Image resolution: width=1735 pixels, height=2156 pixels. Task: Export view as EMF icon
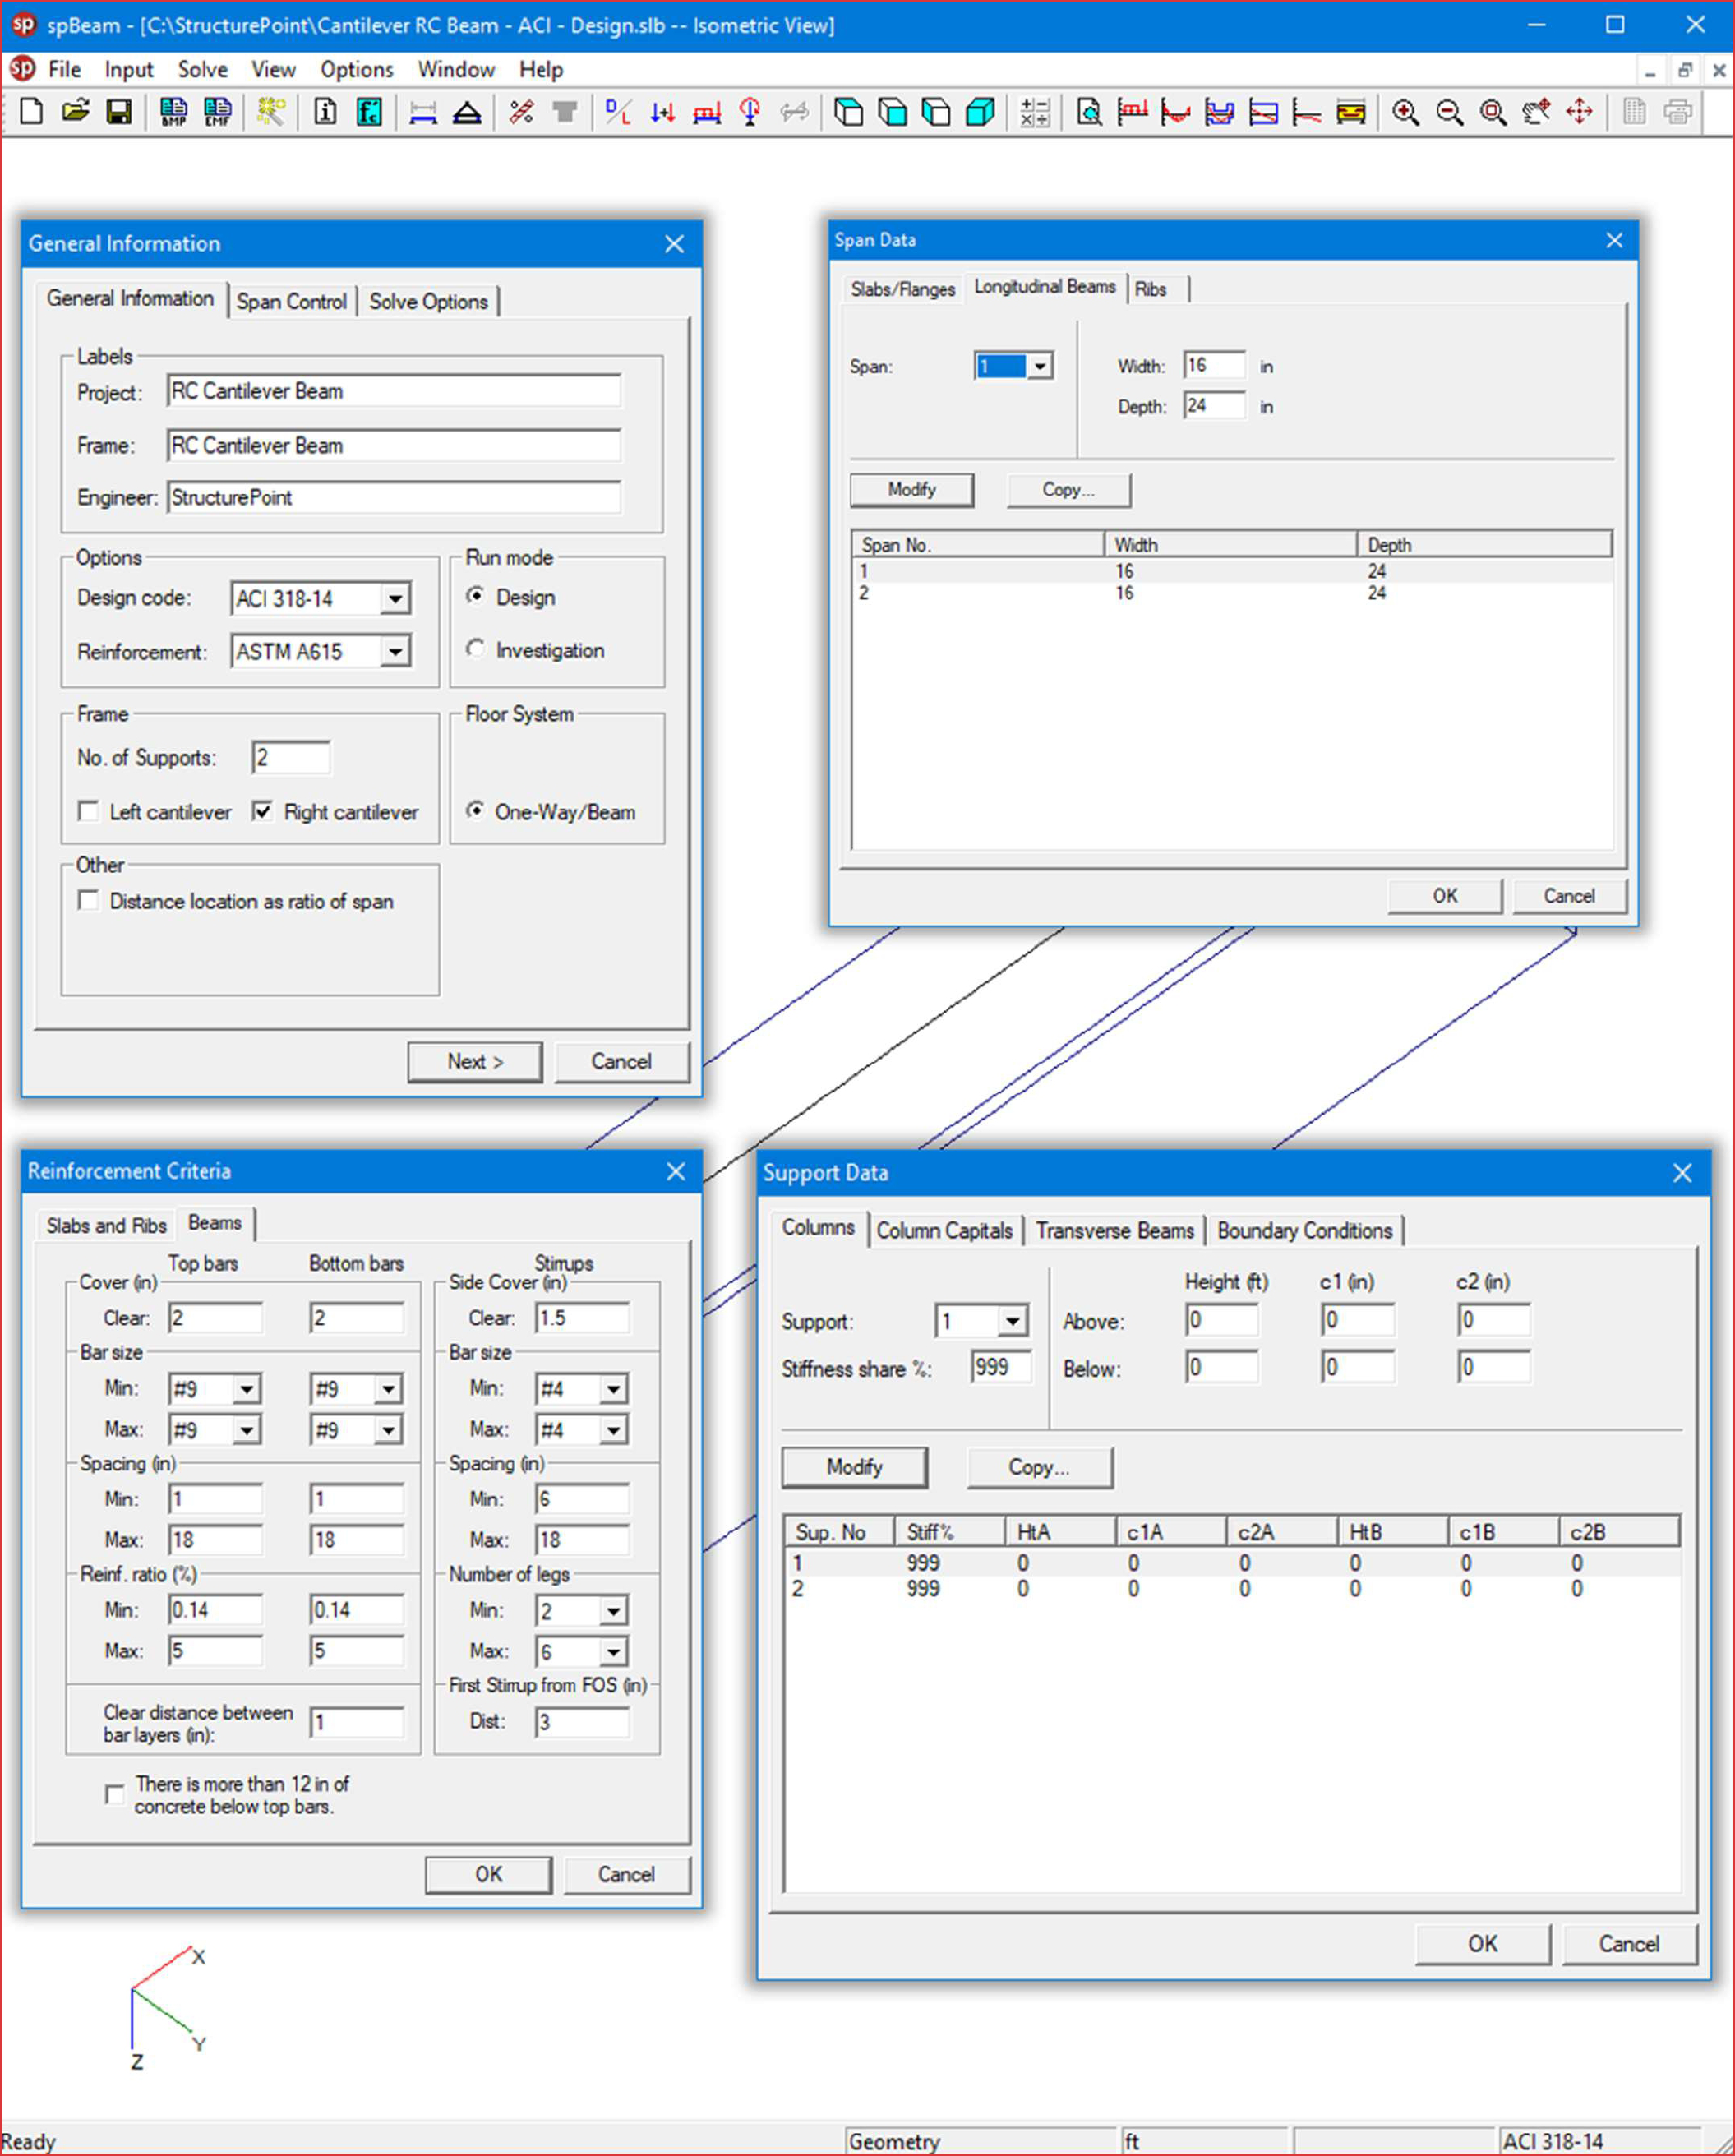[217, 111]
